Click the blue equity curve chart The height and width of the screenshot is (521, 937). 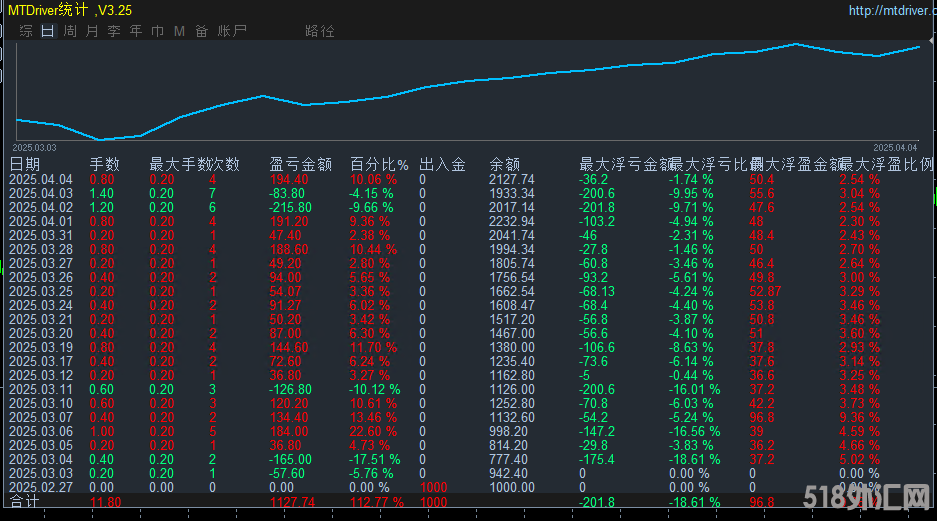click(x=468, y=91)
